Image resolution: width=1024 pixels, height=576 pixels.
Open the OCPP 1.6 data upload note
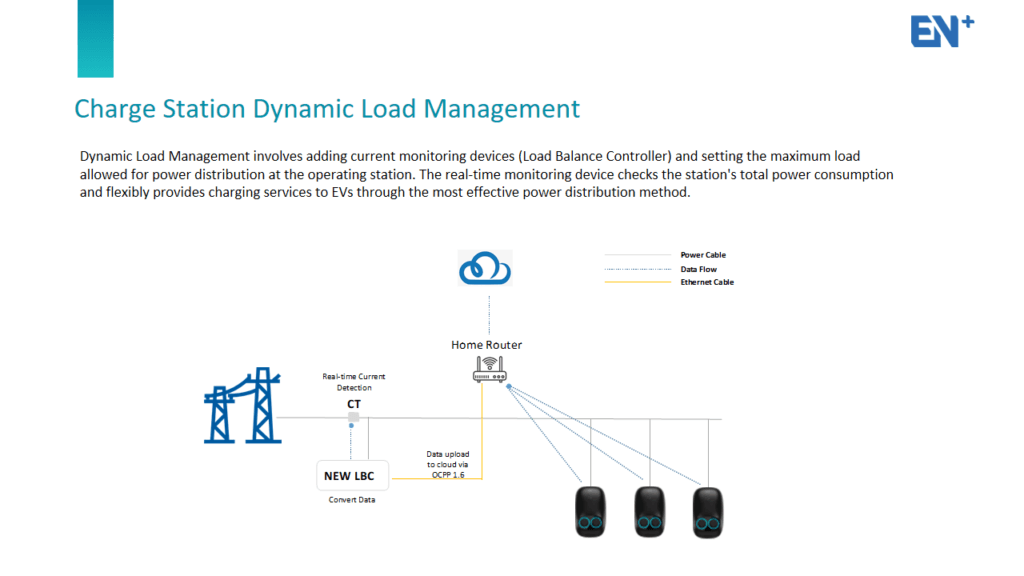tap(446, 463)
